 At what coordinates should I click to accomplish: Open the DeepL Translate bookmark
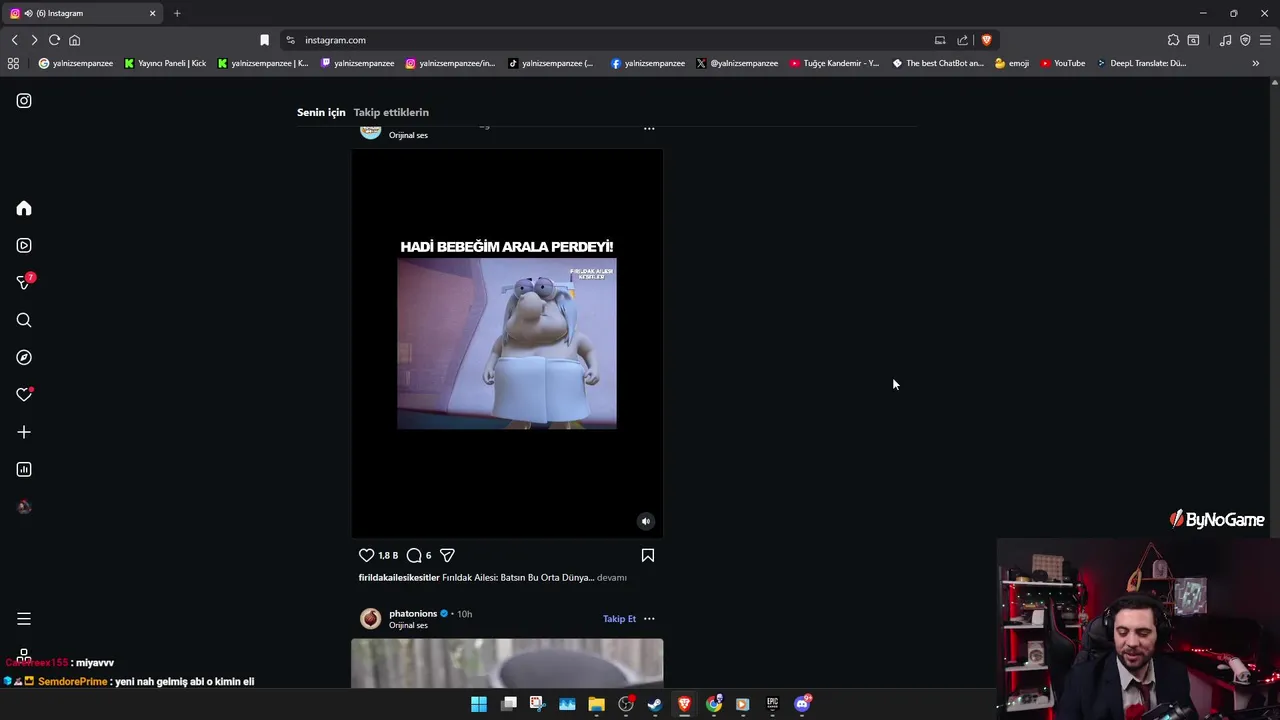point(1141,63)
